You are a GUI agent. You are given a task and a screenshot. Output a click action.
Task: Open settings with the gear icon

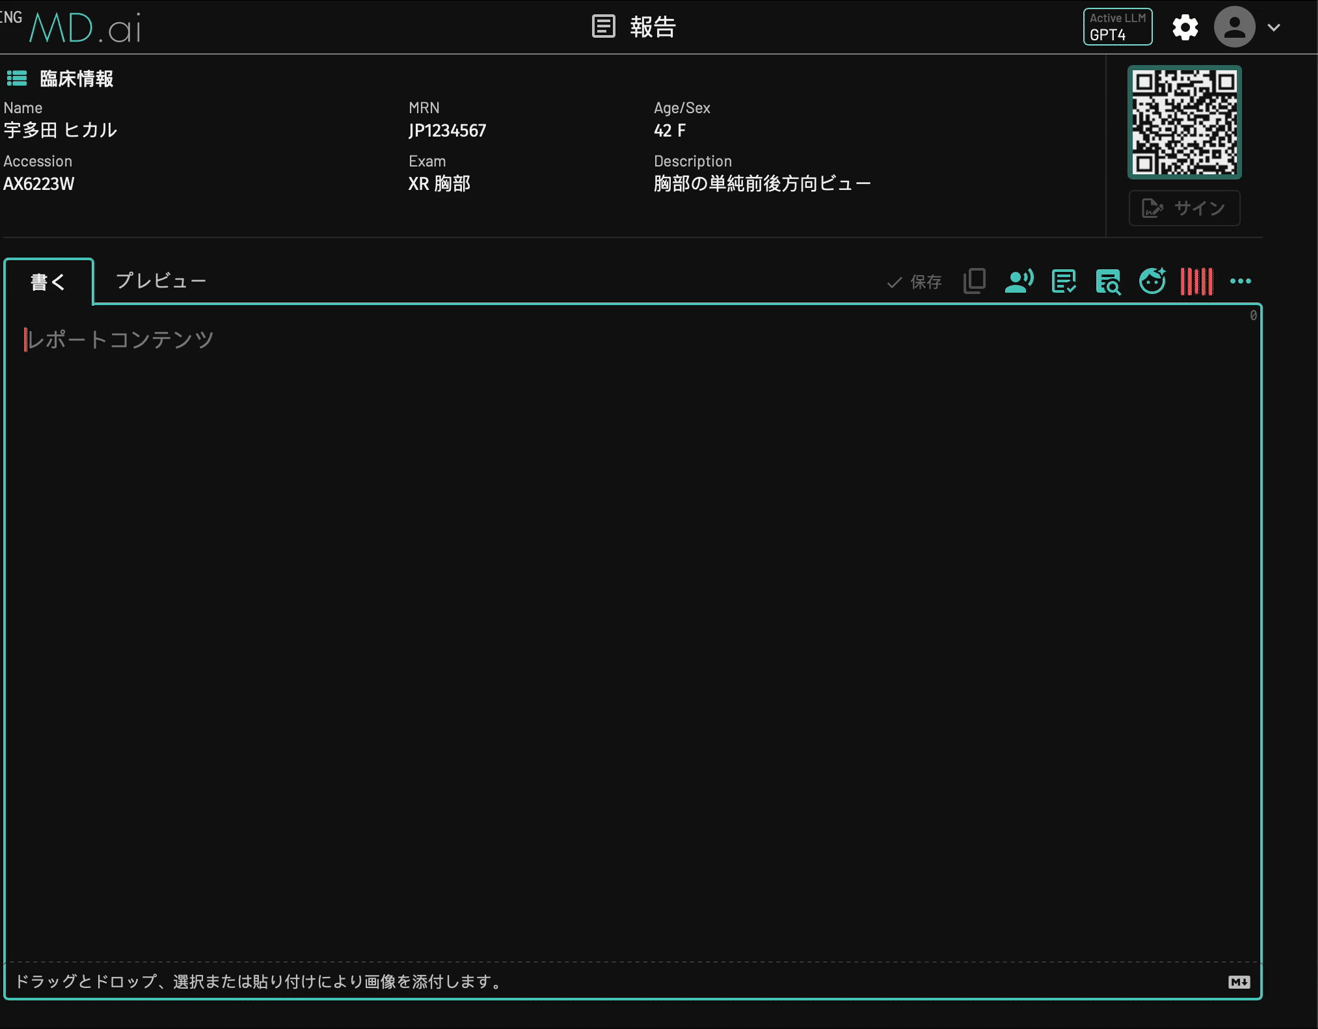[x=1185, y=27]
